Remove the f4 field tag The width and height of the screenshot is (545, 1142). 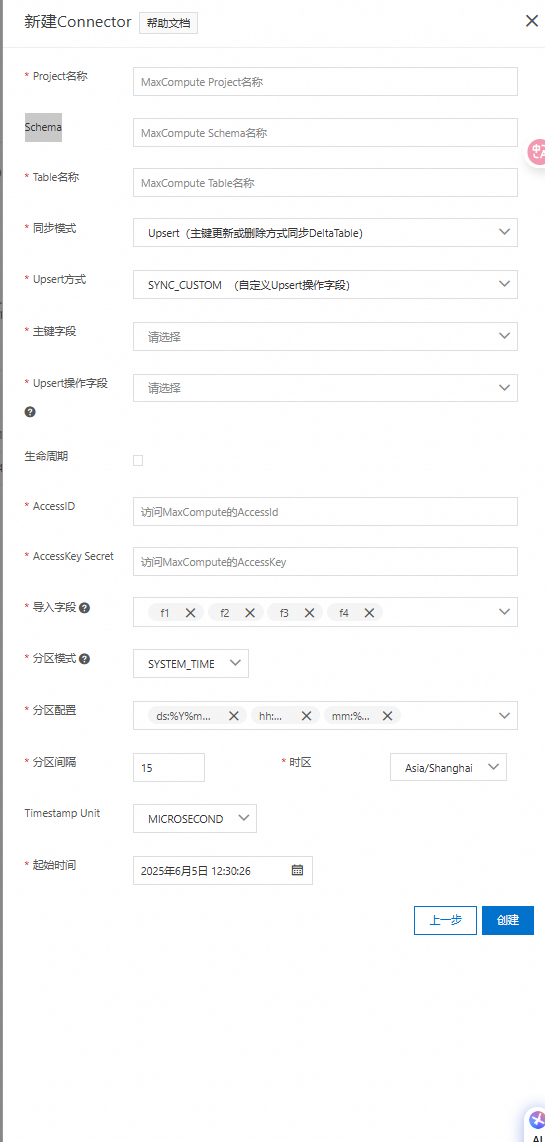pos(369,613)
